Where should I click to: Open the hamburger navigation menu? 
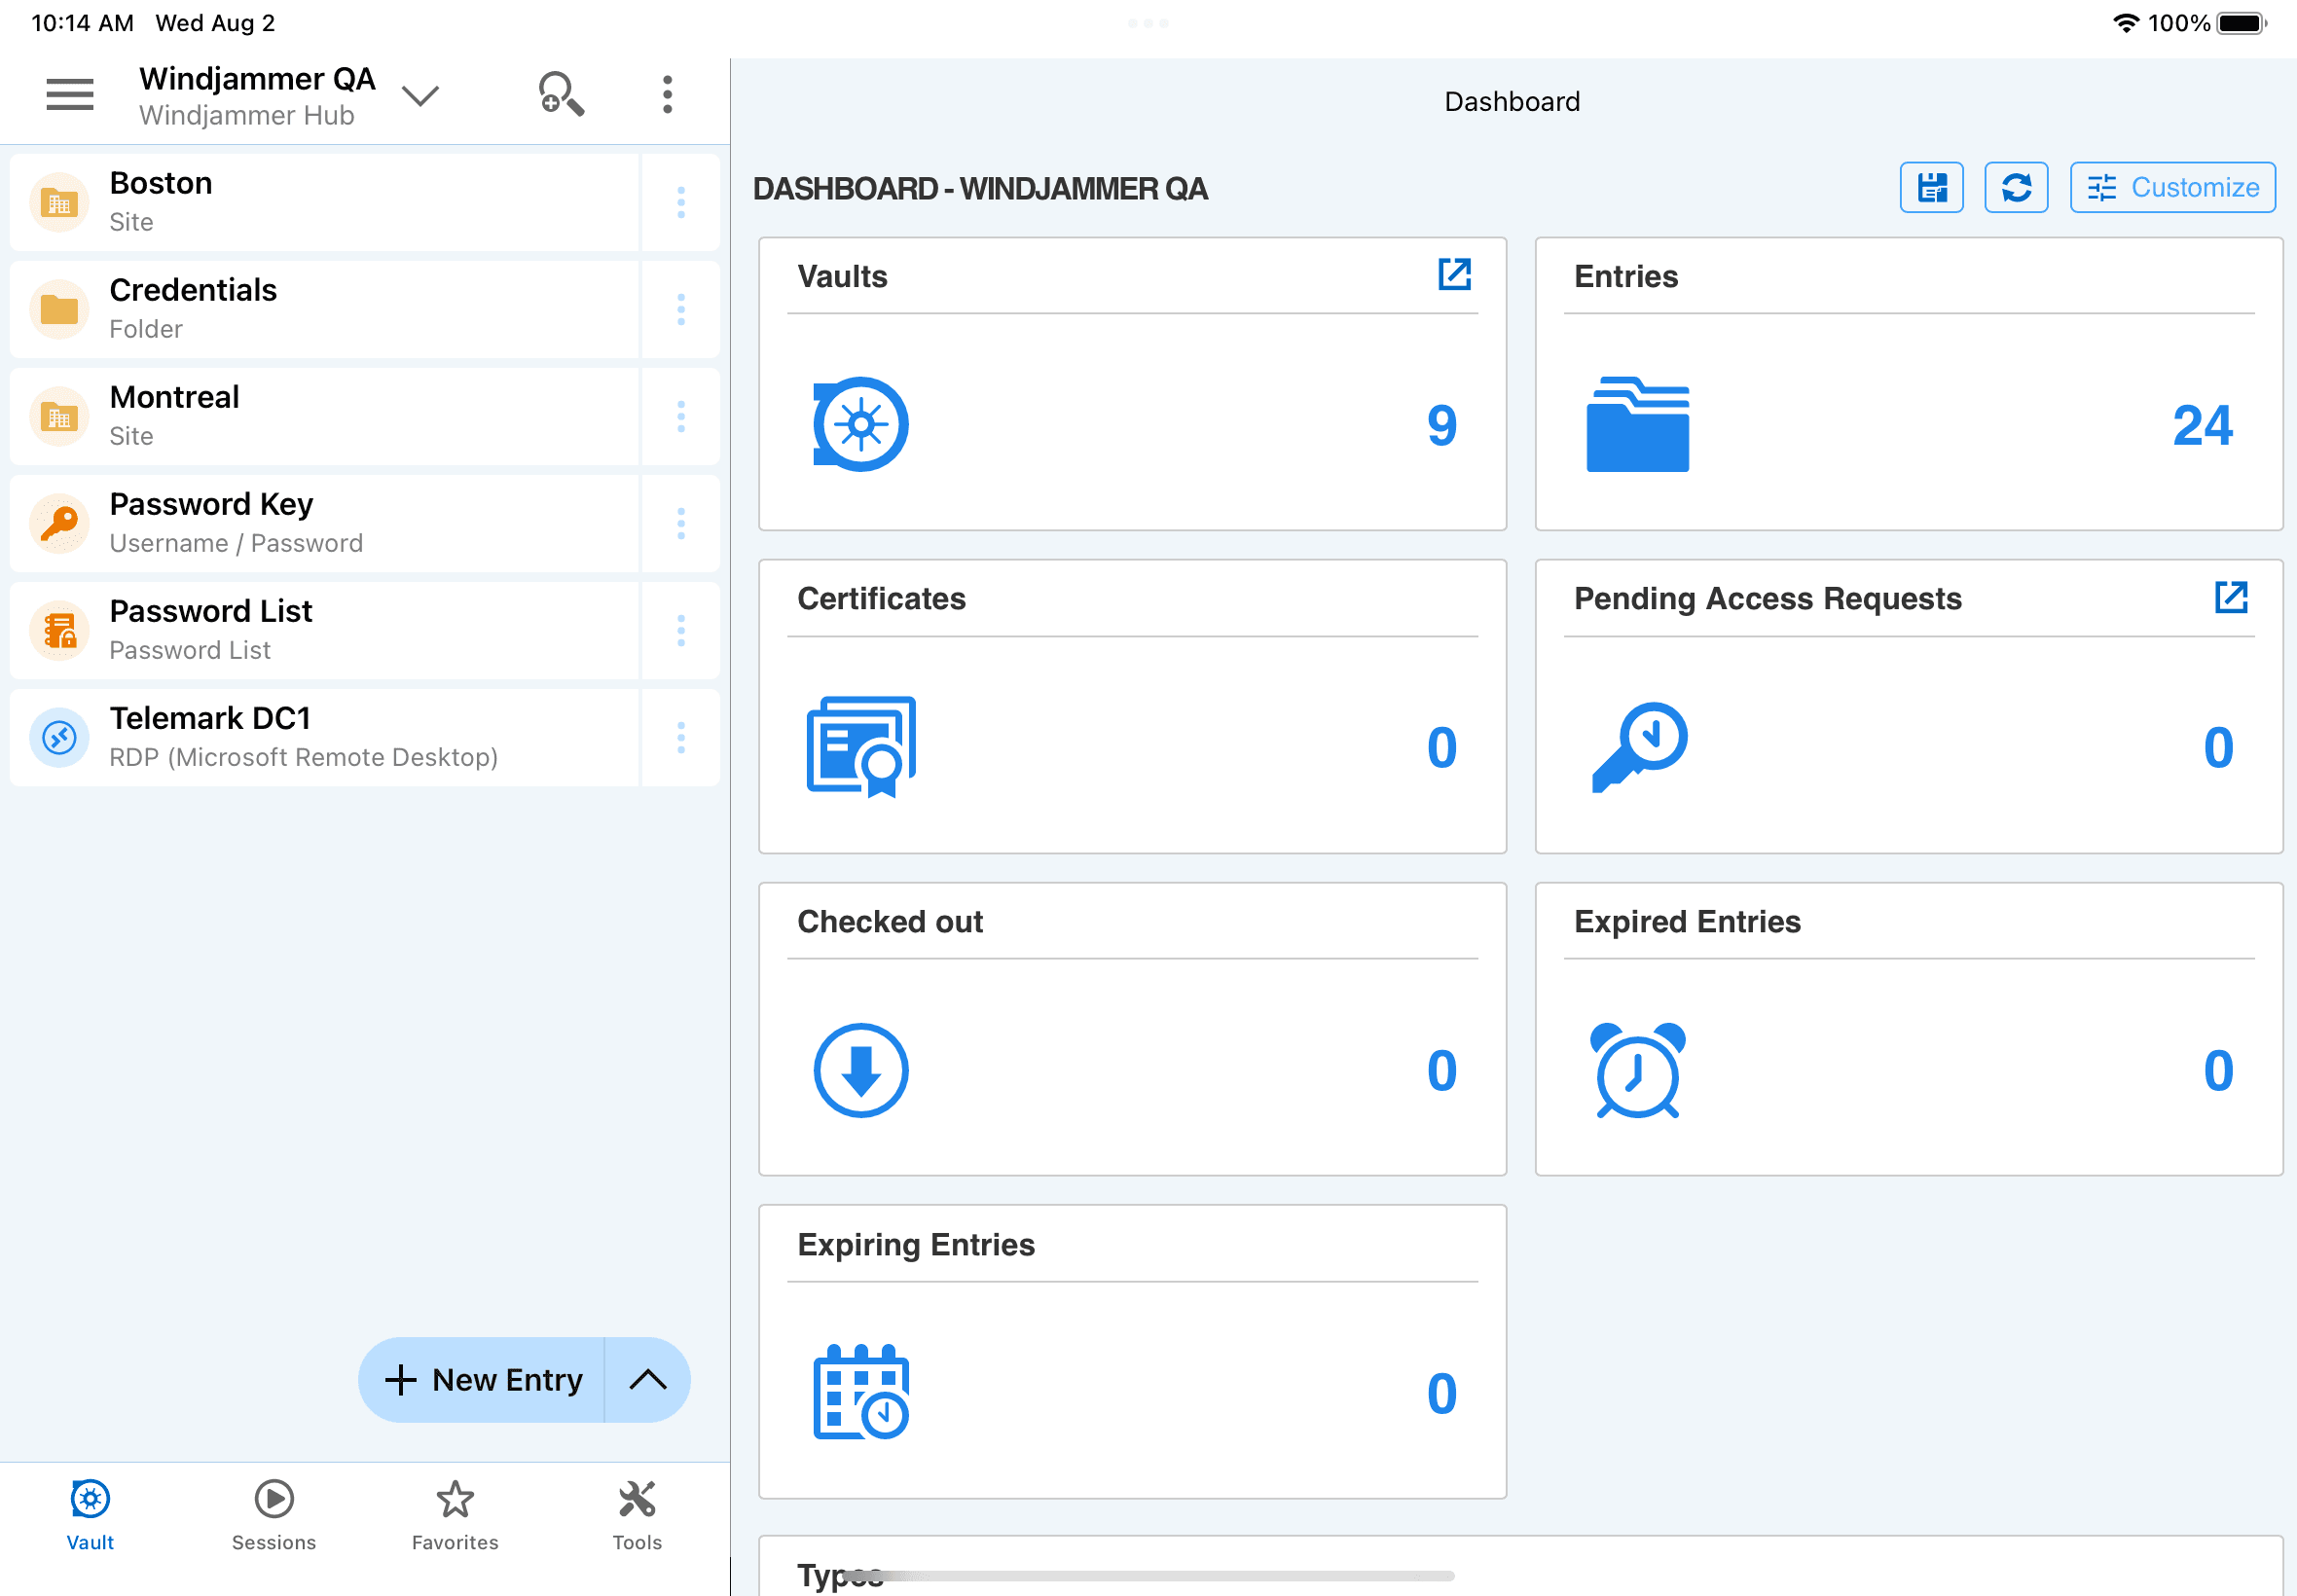point(68,93)
